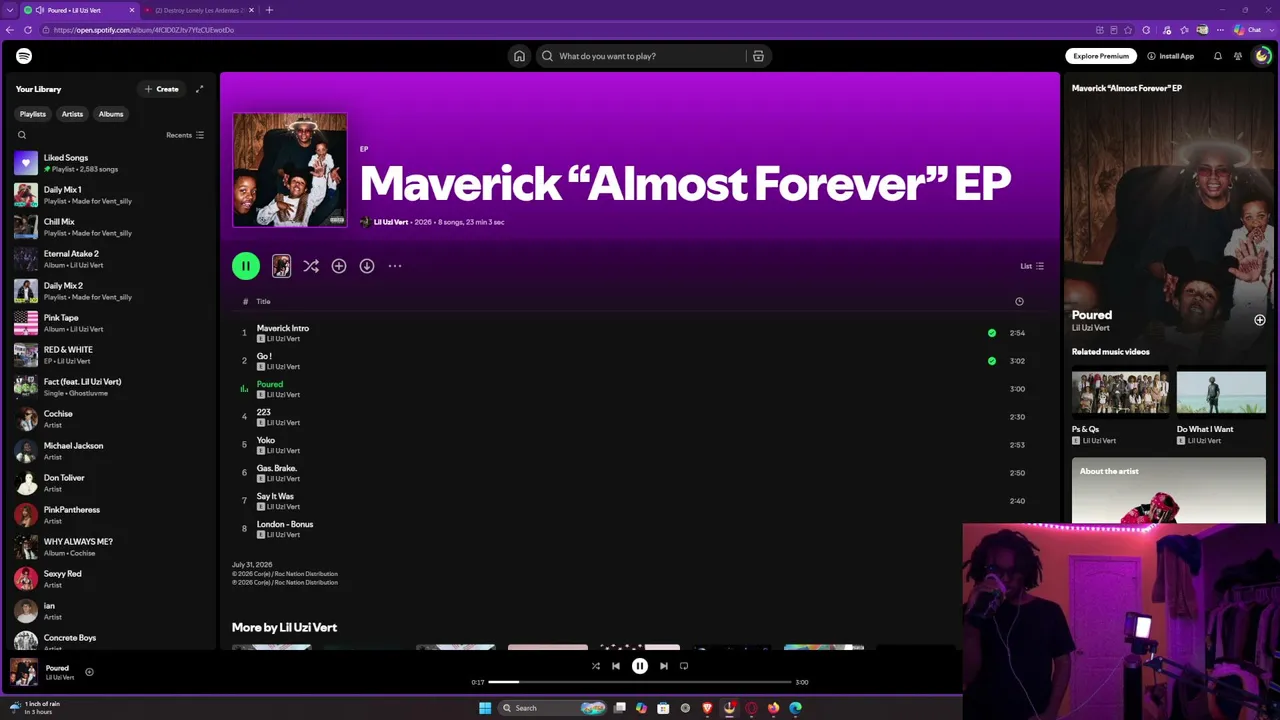
Task: Pause playback with the green EP button
Action: [246, 266]
